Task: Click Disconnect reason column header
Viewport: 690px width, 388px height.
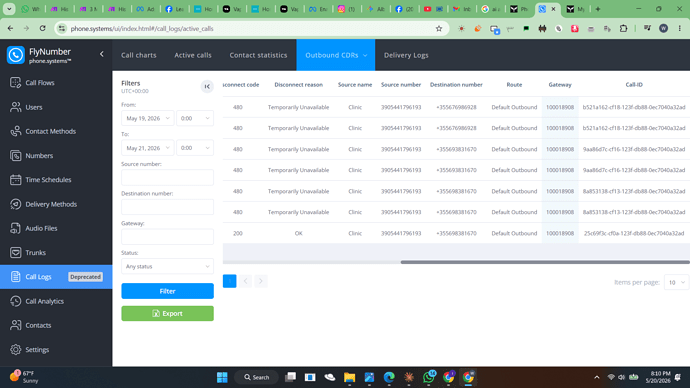Action: coord(298,84)
